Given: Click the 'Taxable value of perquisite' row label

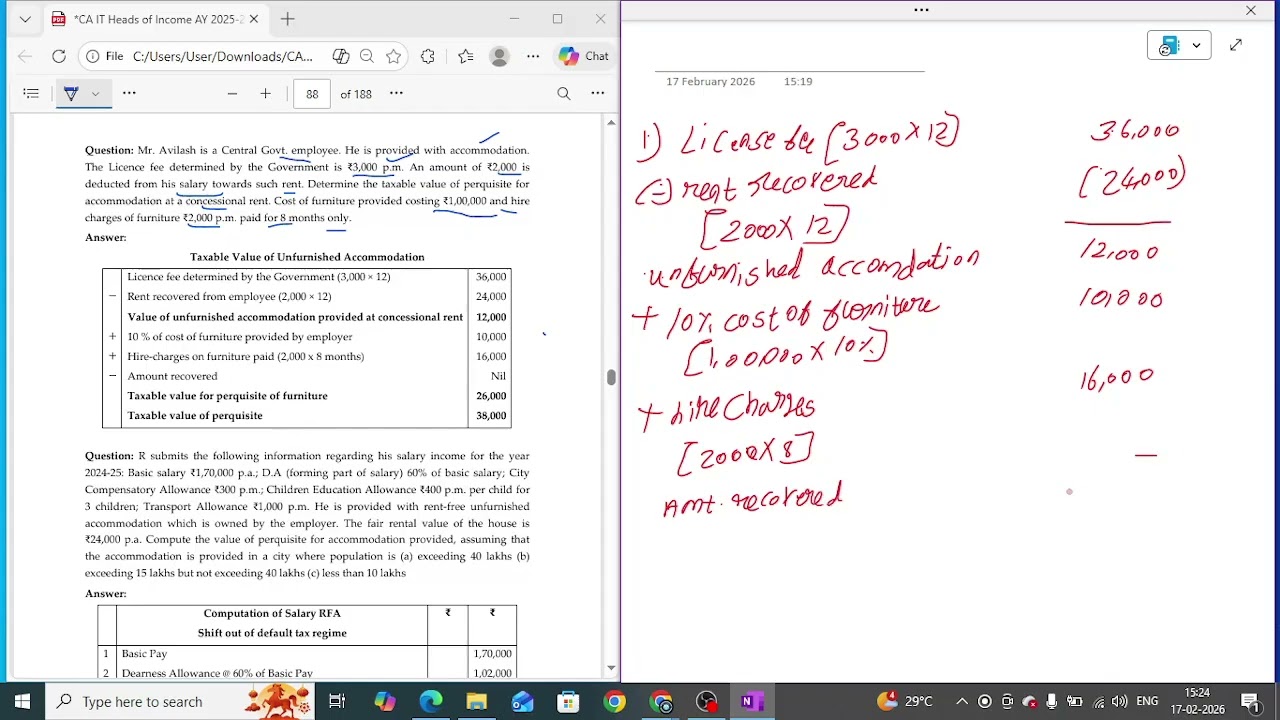Looking at the screenshot, I should tap(195, 416).
